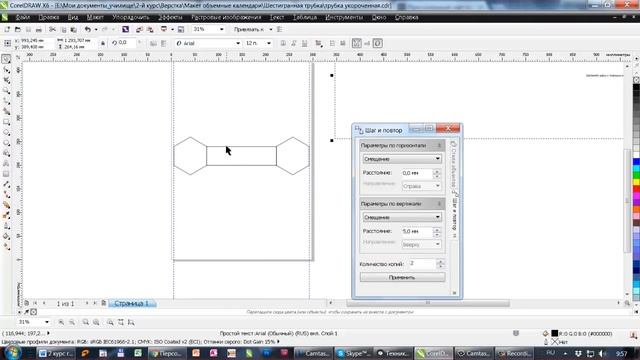640x360 pixels.
Task: Click horizontal Расстояние 0,0 мм field
Action: tap(417, 173)
